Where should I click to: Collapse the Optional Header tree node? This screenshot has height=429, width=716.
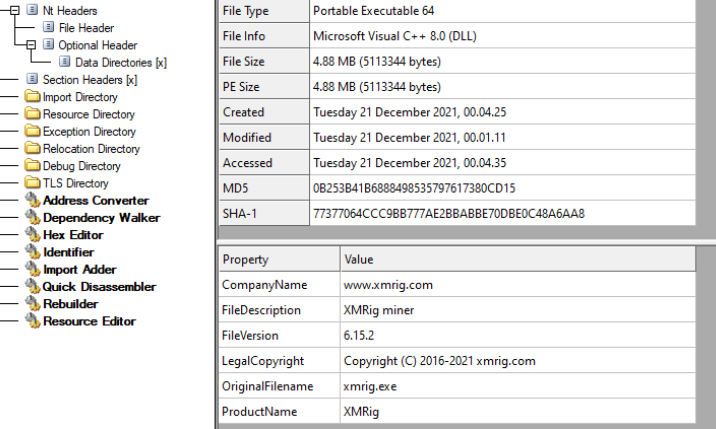[32, 45]
